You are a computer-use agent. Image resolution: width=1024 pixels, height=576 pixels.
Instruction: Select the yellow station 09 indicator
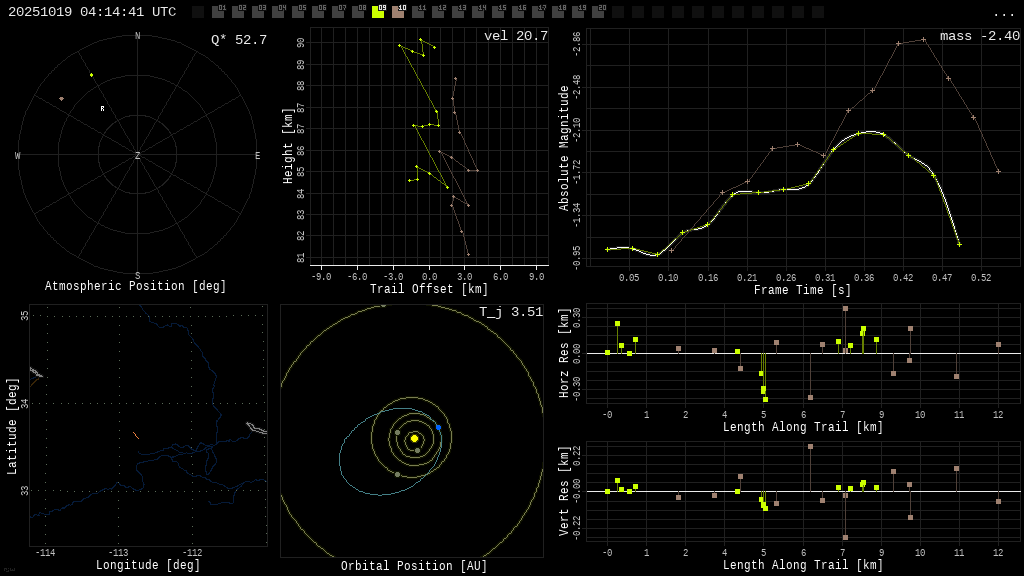pos(378,12)
